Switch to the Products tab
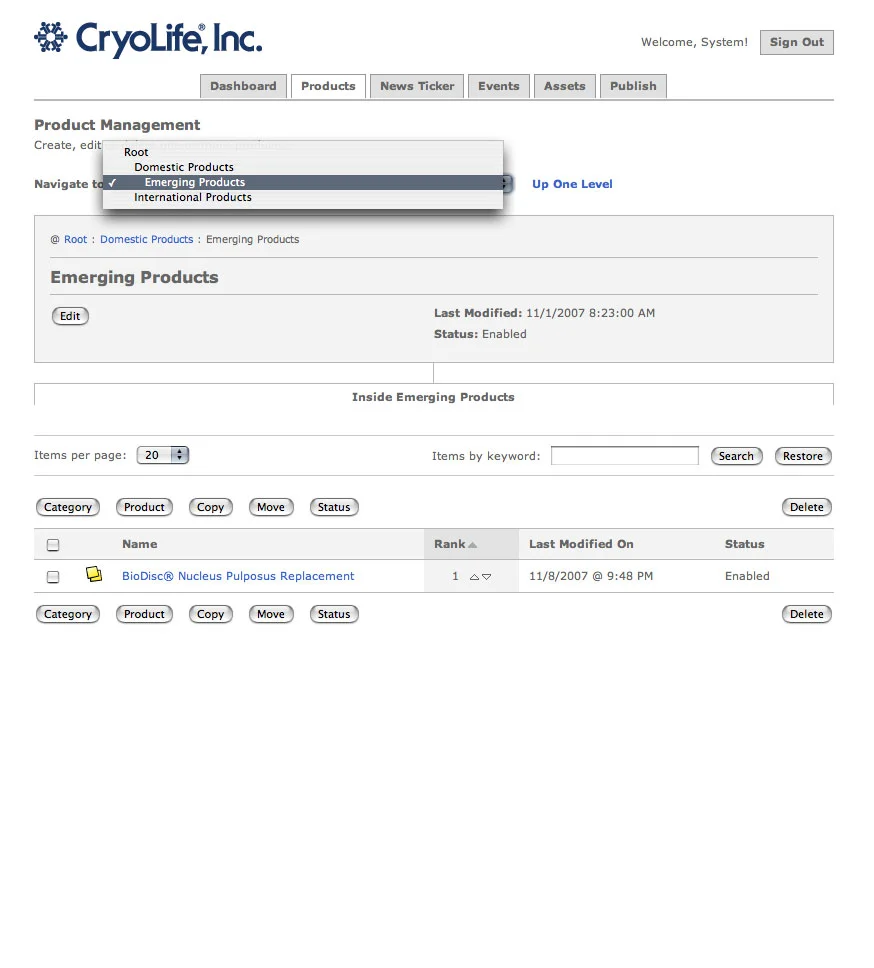The image size is (874, 968). pyautogui.click(x=328, y=86)
